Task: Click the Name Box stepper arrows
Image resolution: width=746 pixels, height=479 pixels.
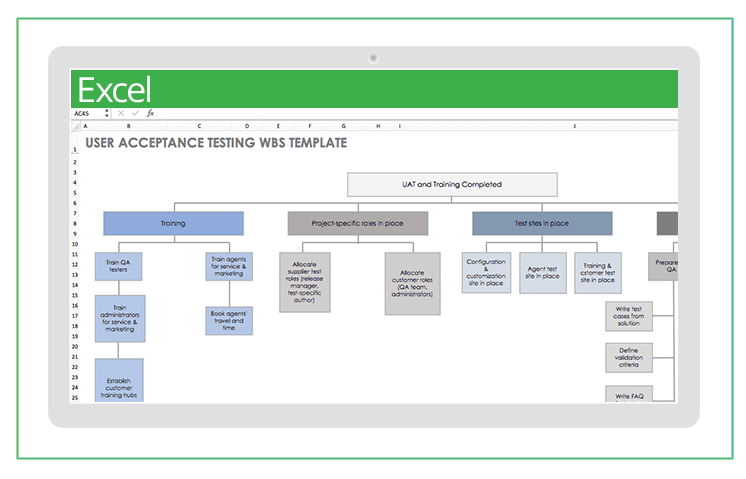Action: pos(107,114)
